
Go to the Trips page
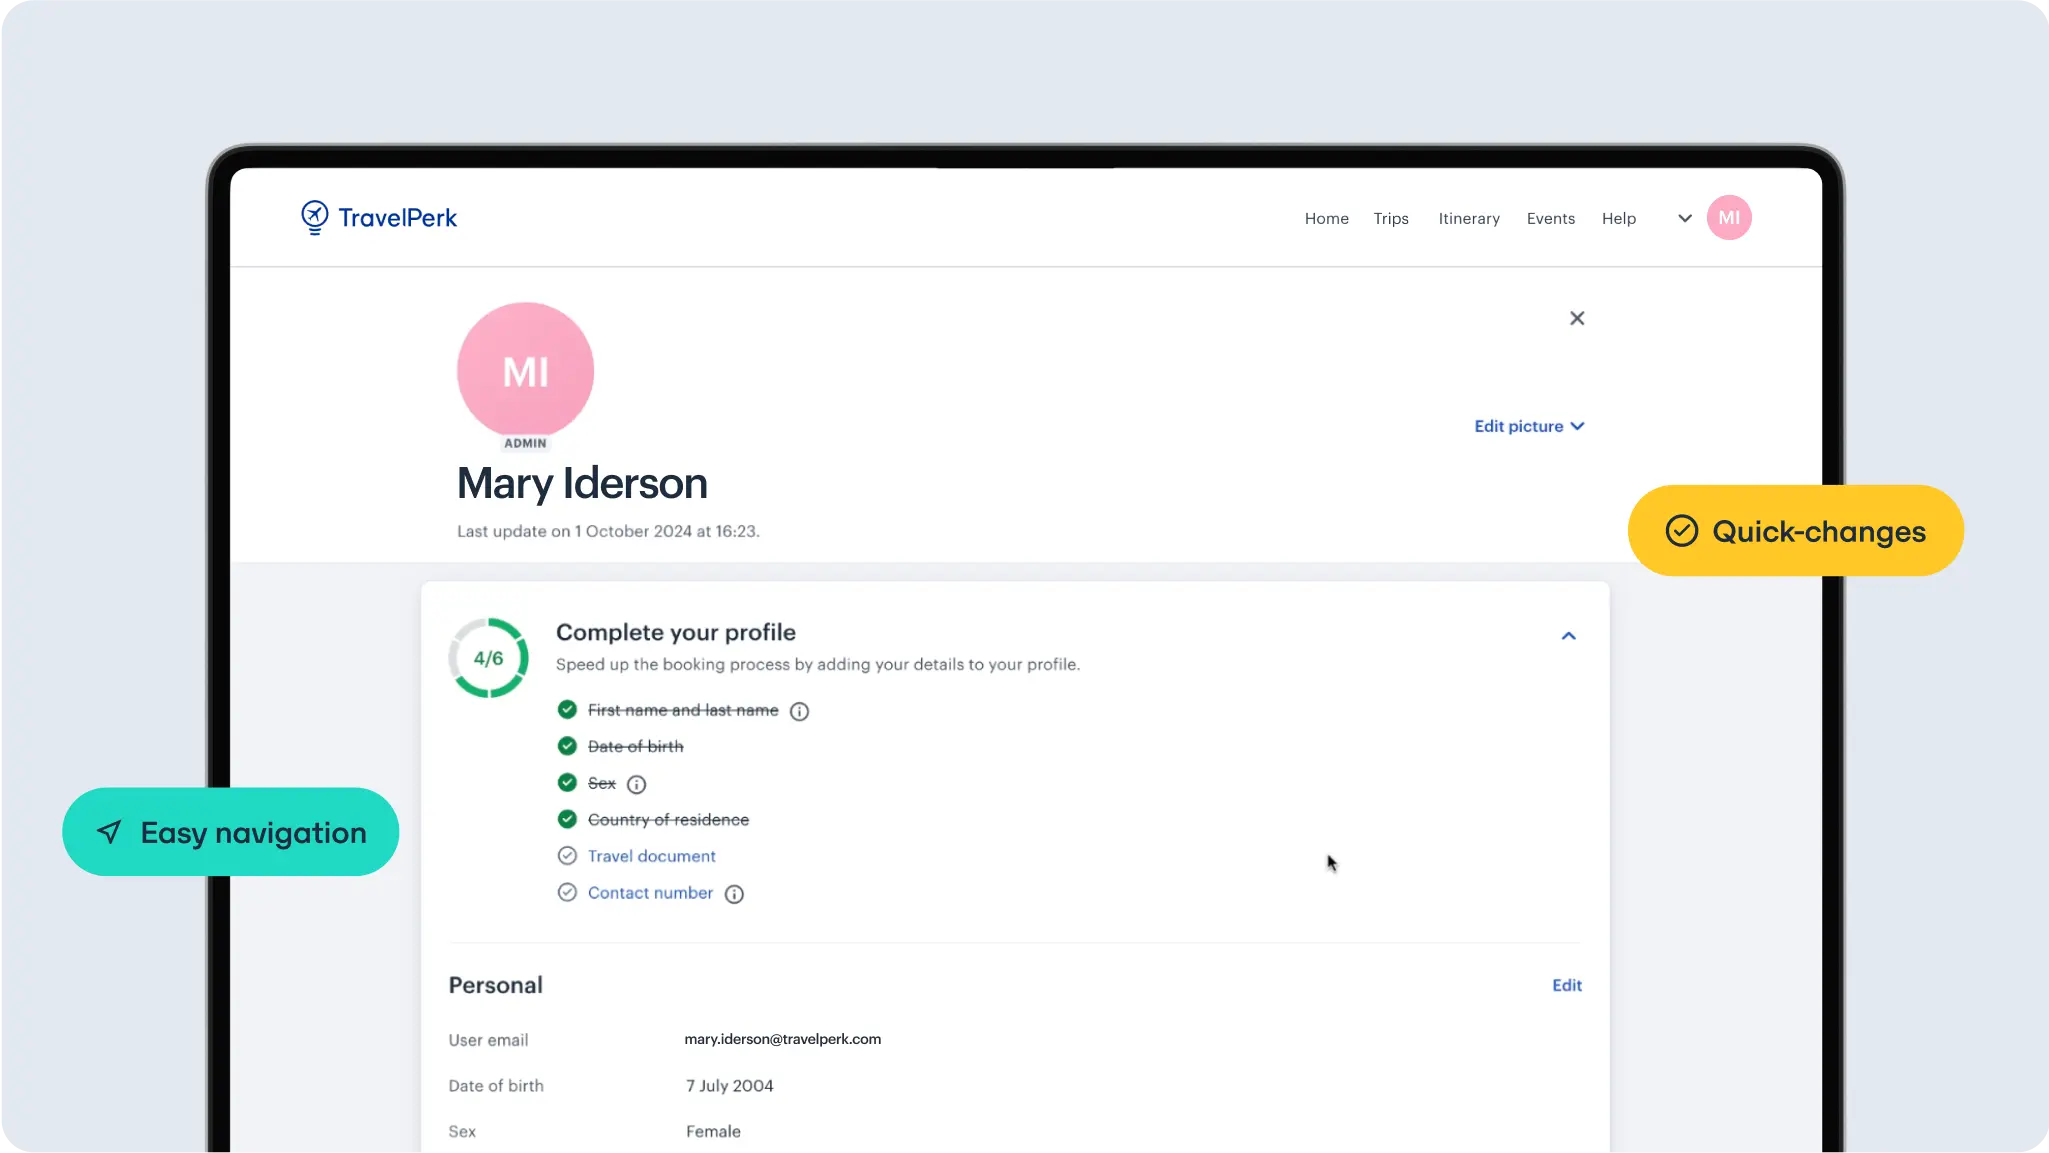pos(1391,218)
